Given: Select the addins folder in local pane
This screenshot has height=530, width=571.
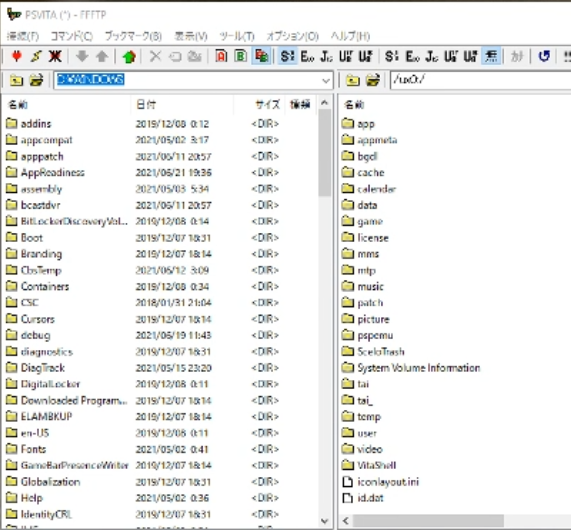Looking at the screenshot, I should point(29,124).
